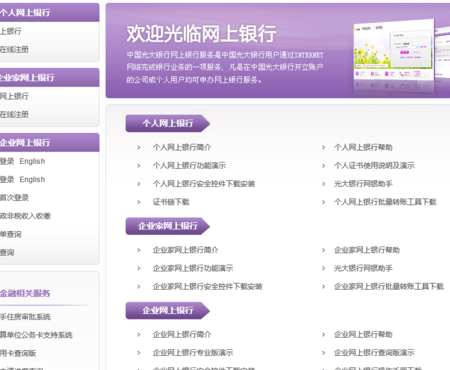Open 企业网上银行查询版演示 link

pyautogui.click(x=374, y=353)
